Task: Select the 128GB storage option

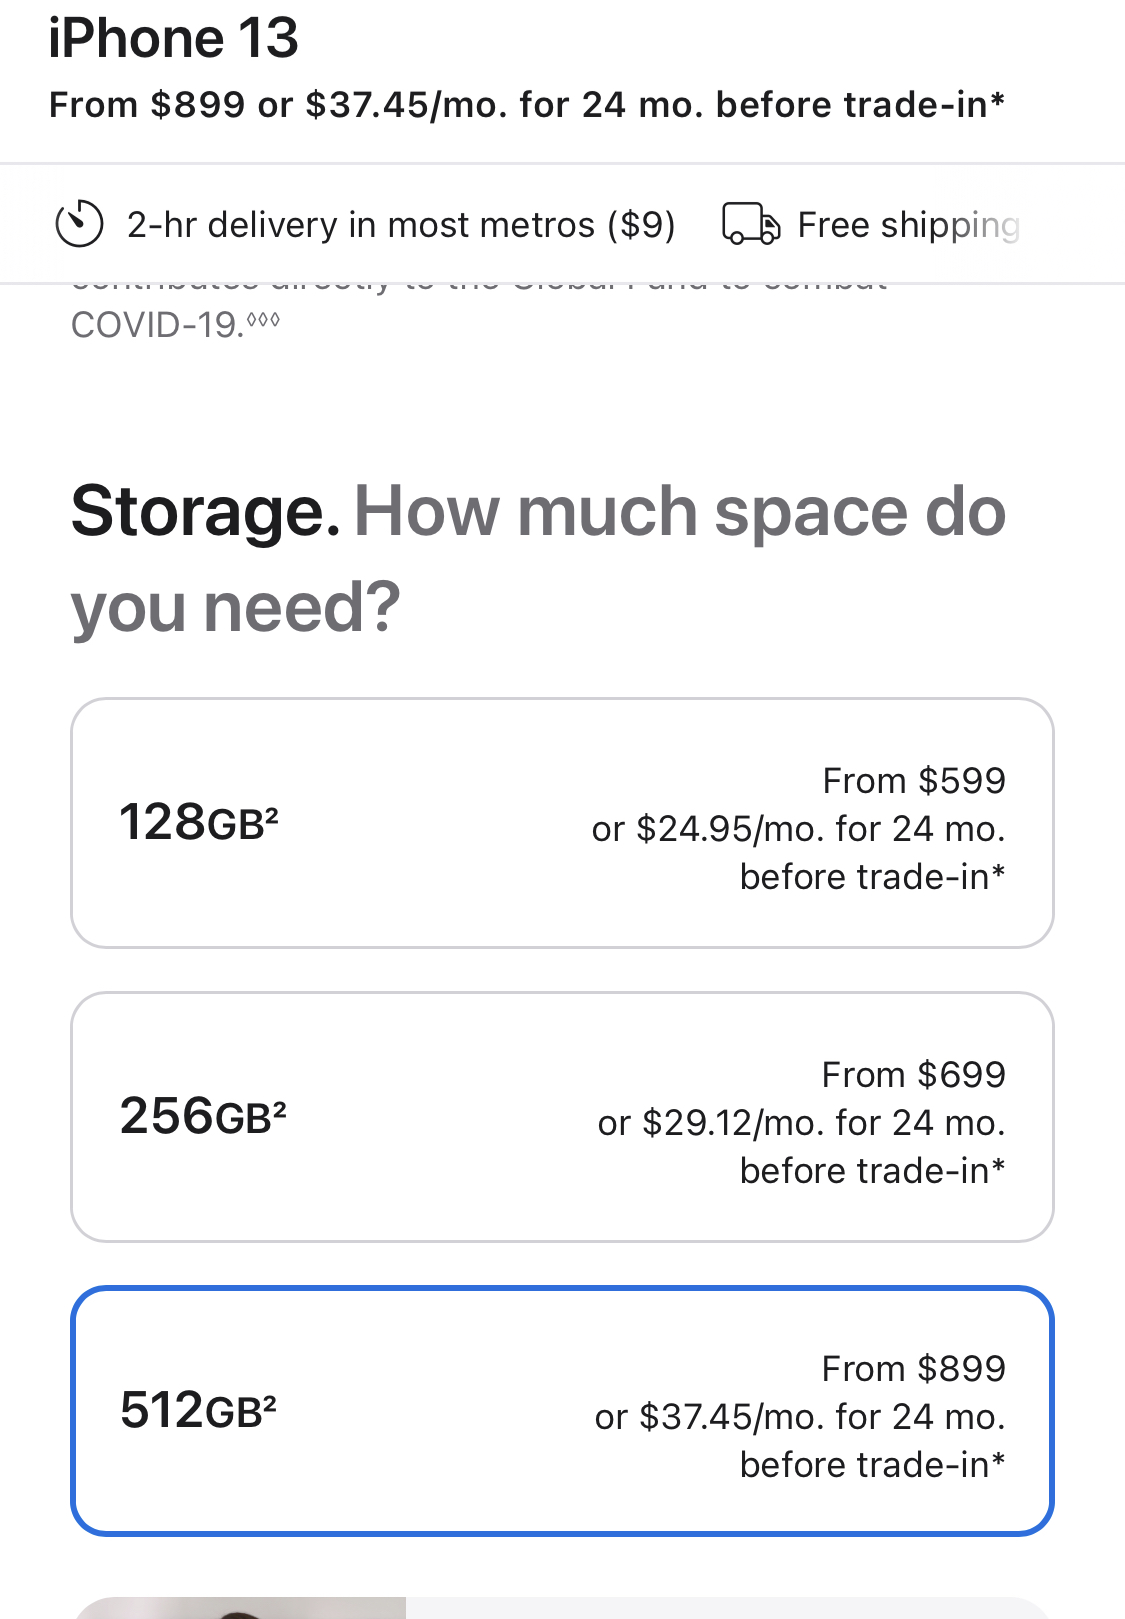Action: click(x=562, y=823)
